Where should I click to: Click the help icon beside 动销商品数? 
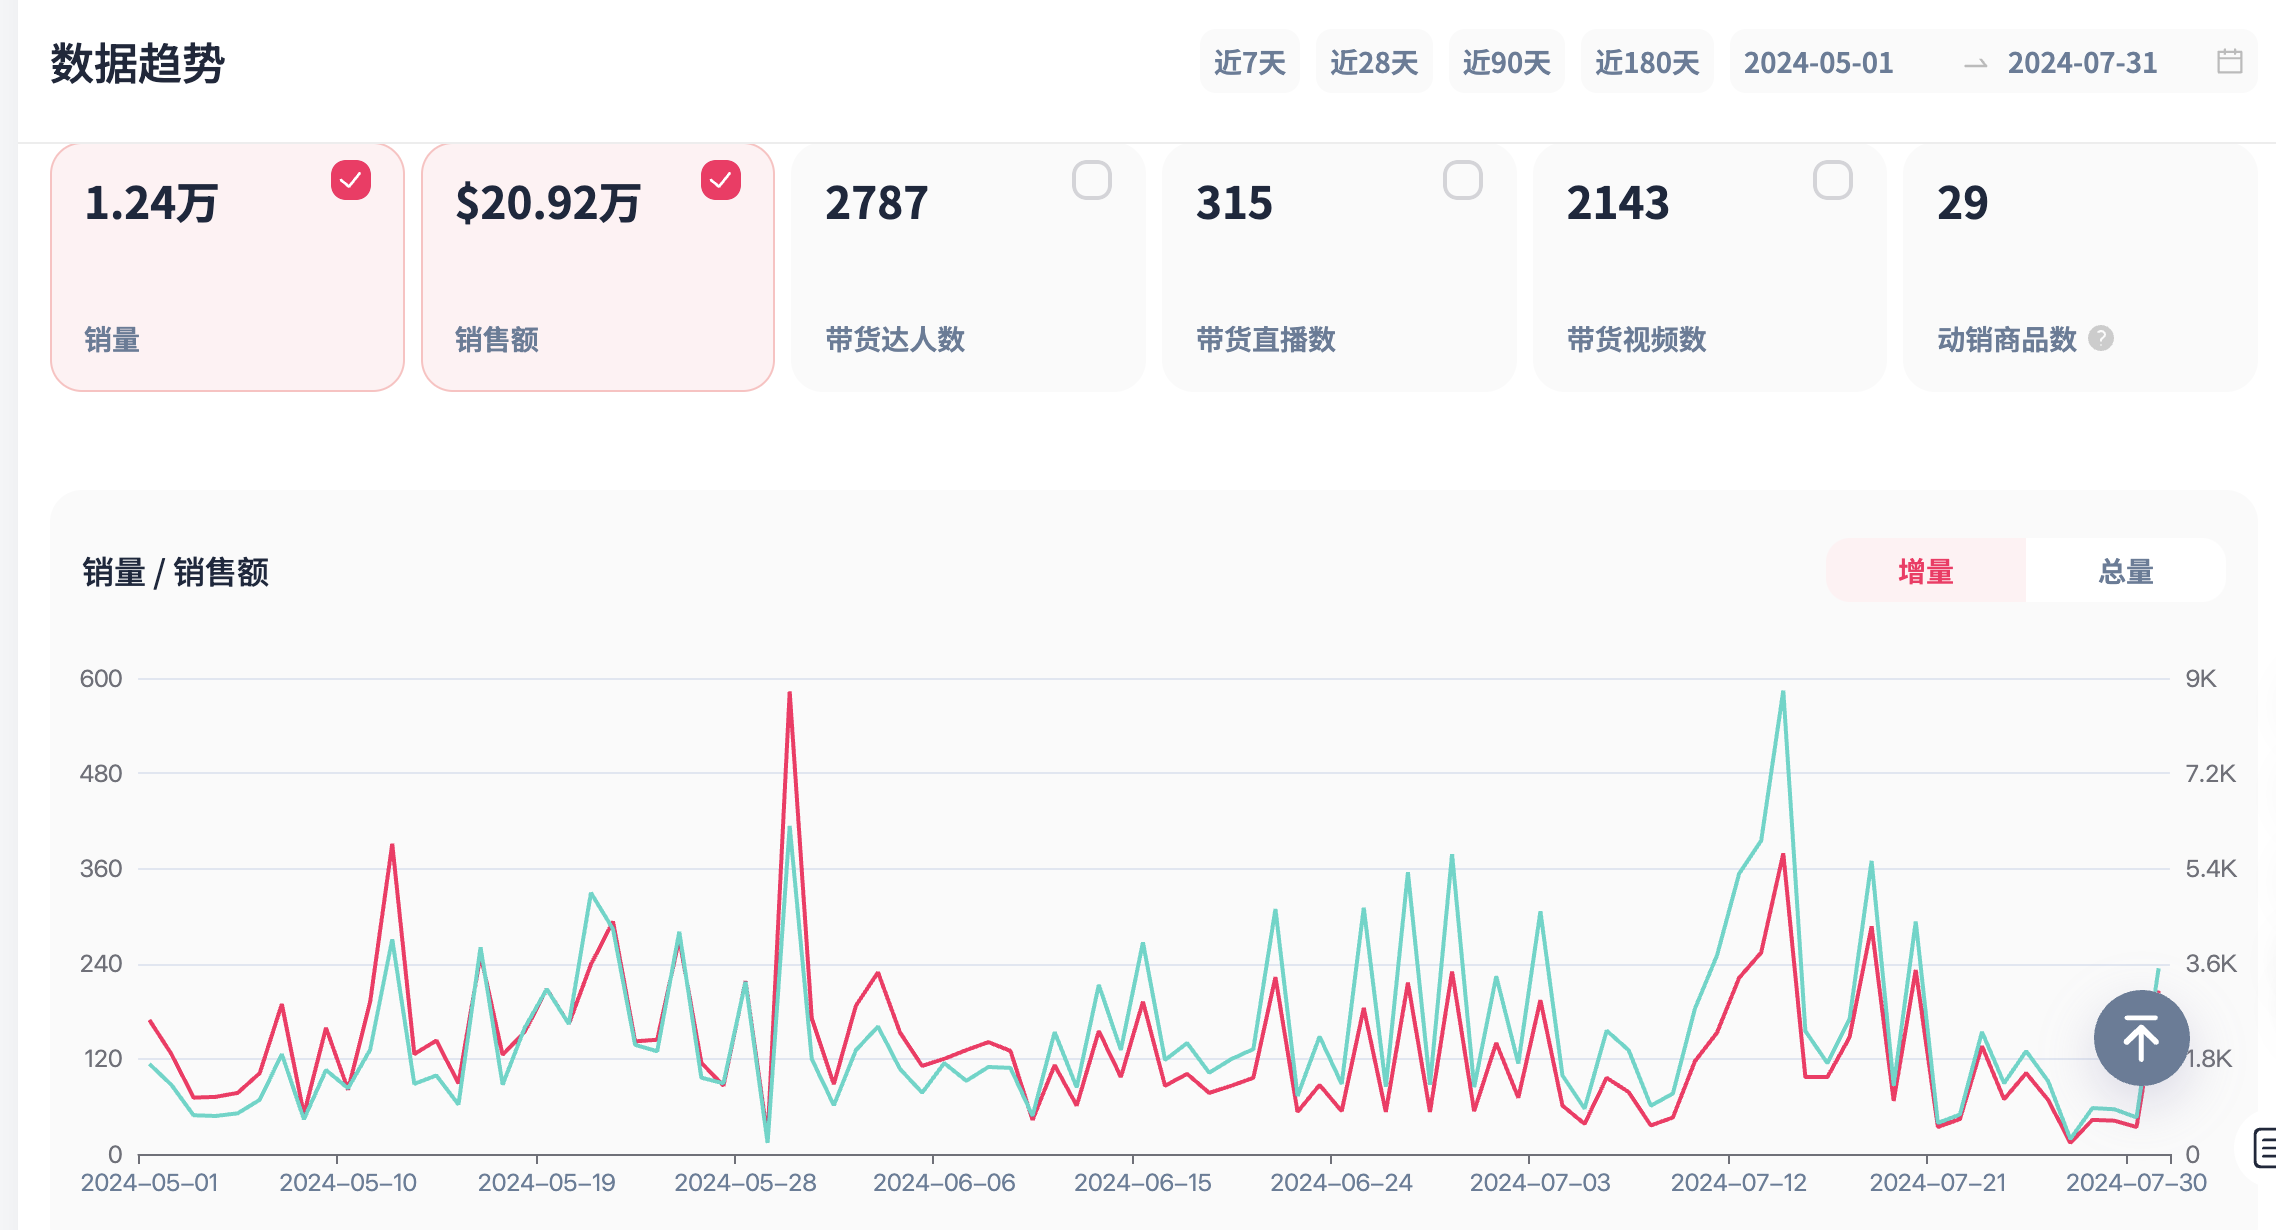tap(2101, 339)
